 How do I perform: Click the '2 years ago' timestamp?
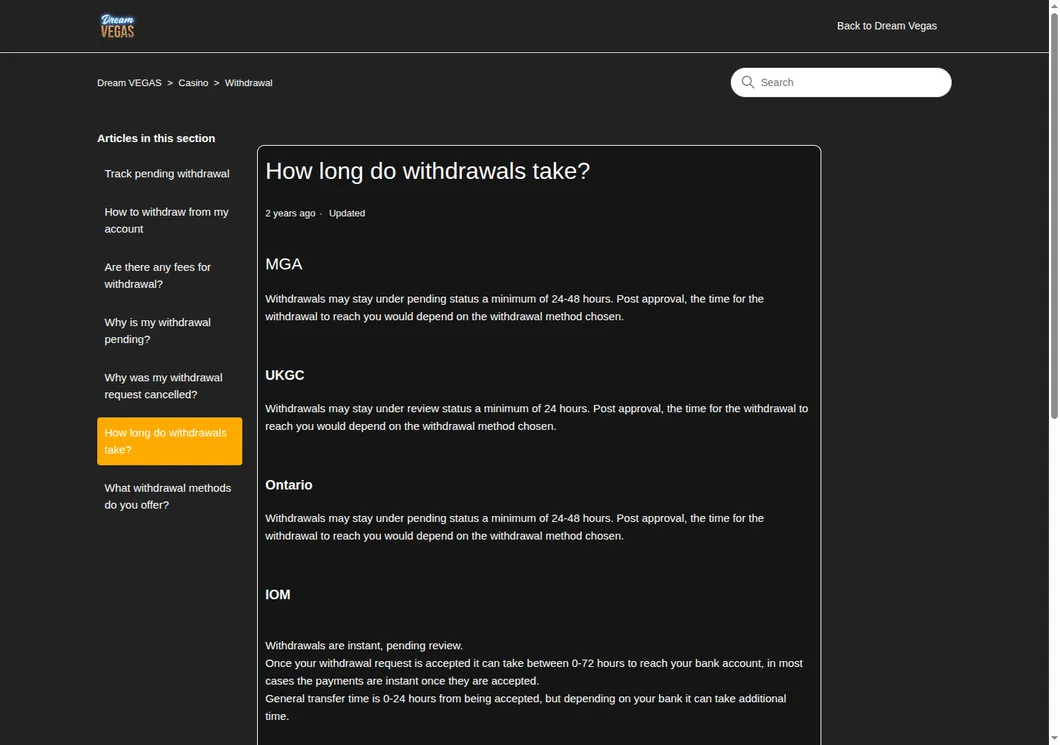[290, 213]
